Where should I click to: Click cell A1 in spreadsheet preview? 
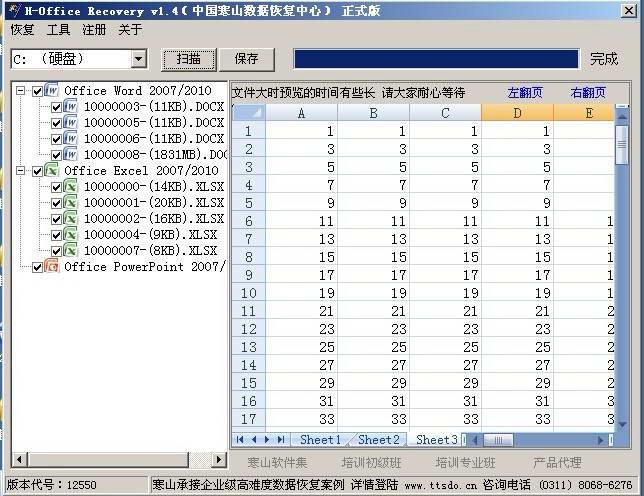coord(301,131)
